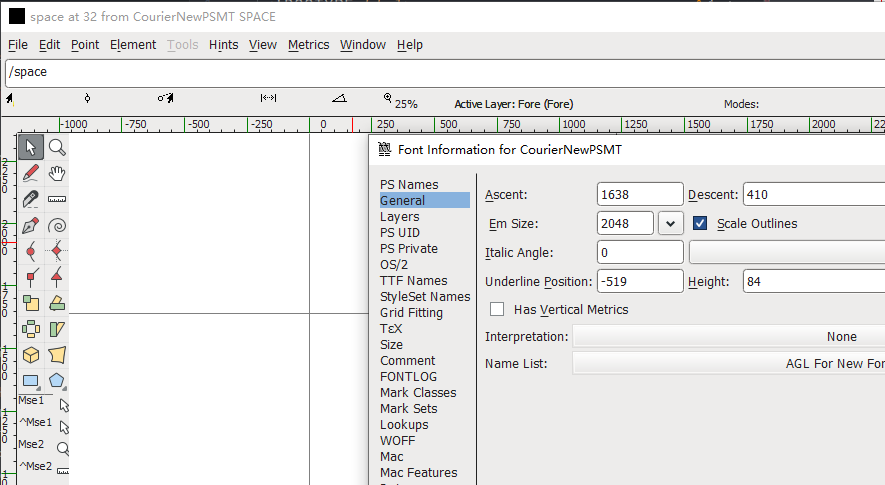Open the Name List dropdown

coord(729,364)
